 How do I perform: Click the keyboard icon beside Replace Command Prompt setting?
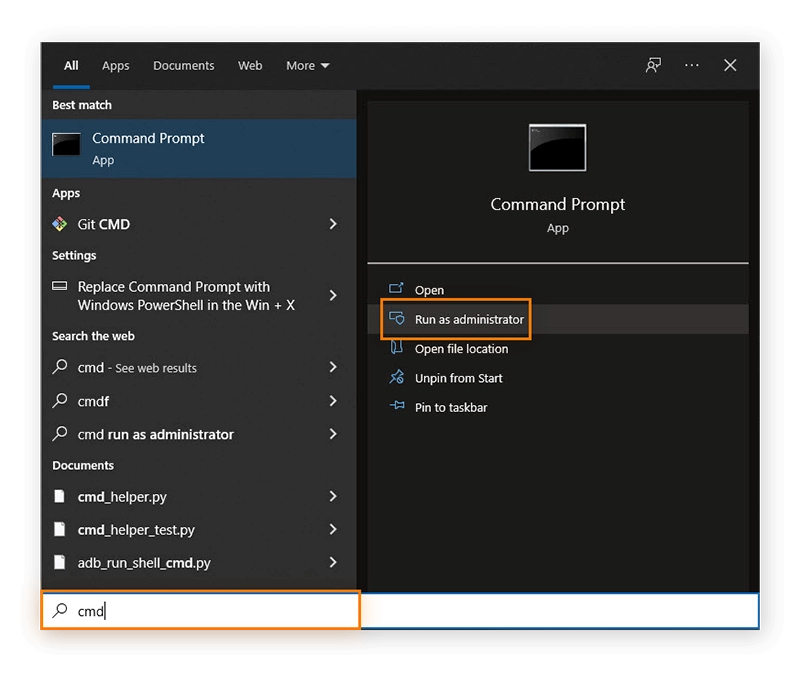point(60,286)
